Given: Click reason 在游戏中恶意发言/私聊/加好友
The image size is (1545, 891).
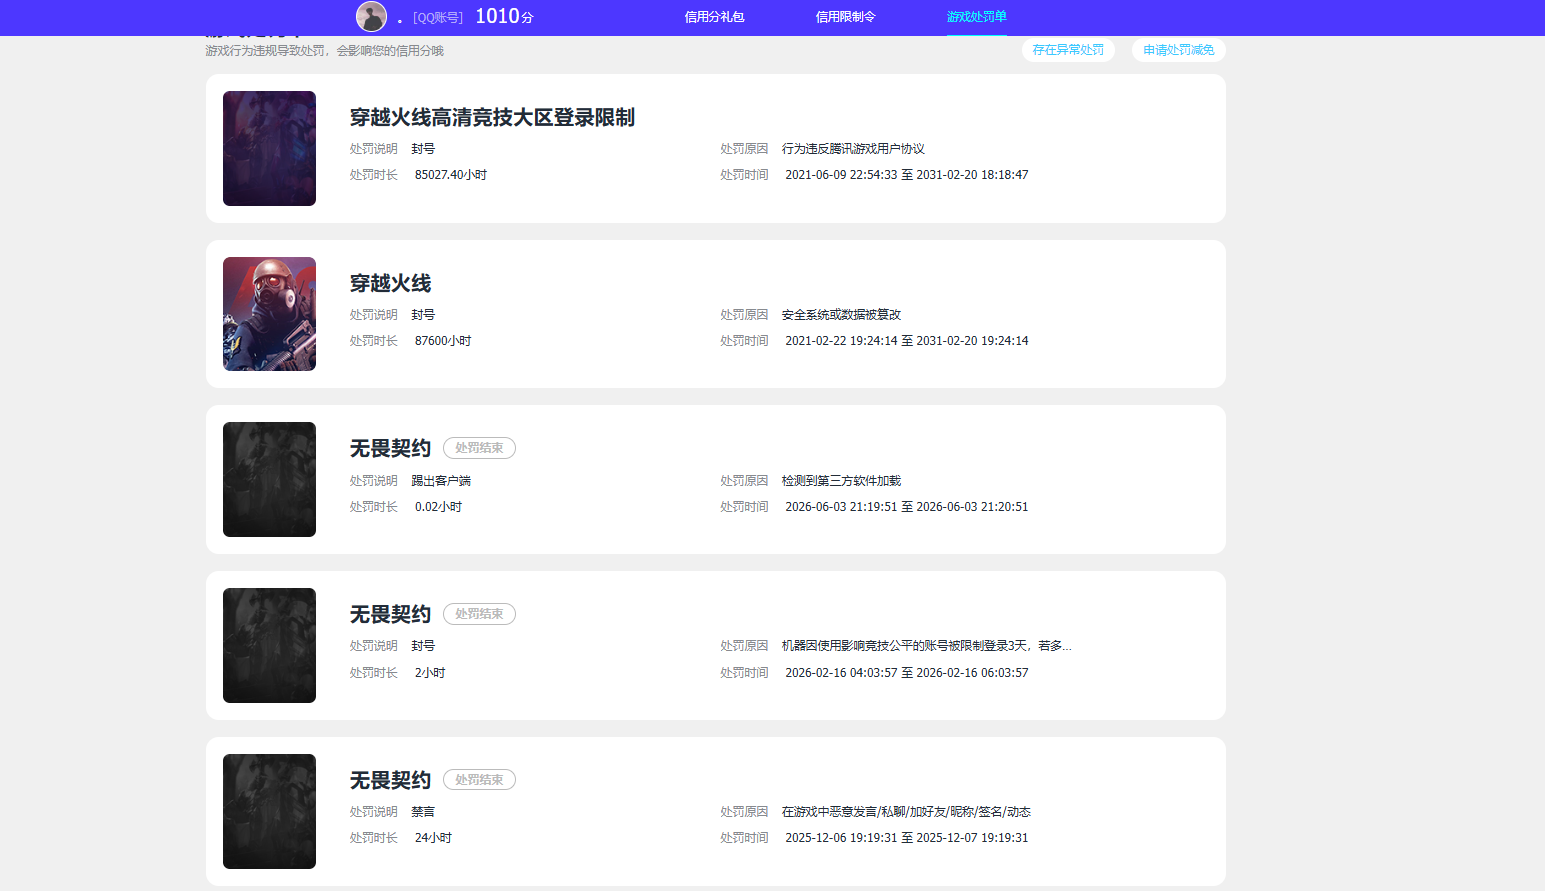Looking at the screenshot, I should coord(906,812).
